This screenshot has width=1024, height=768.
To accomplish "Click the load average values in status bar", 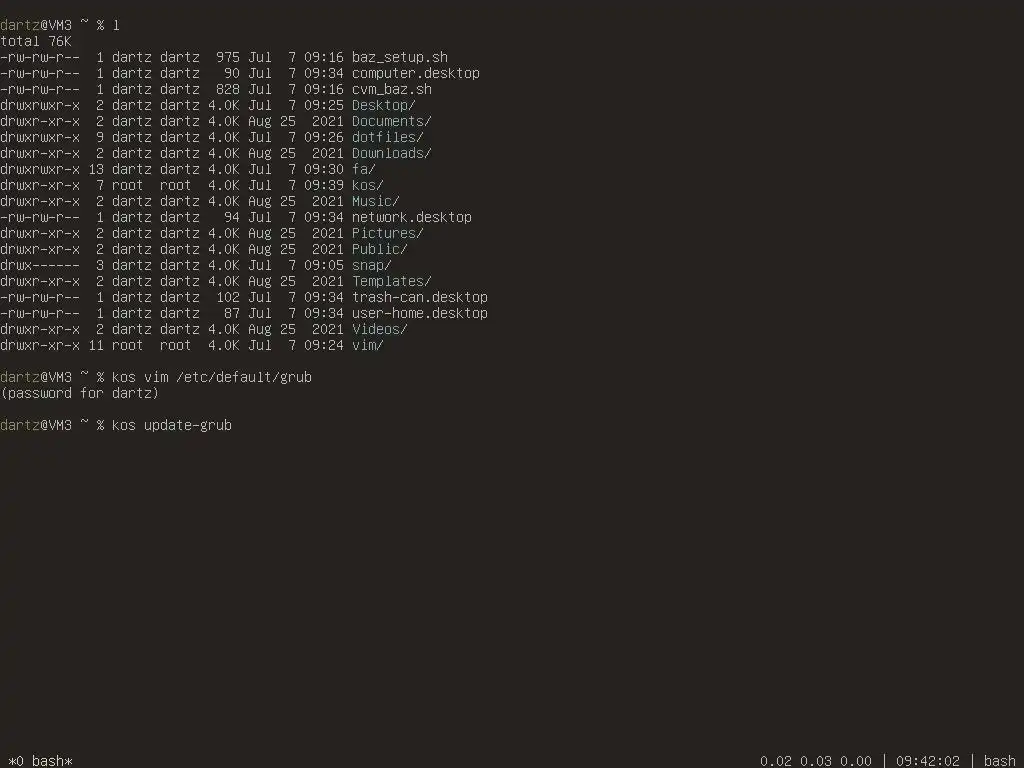I will pos(816,761).
